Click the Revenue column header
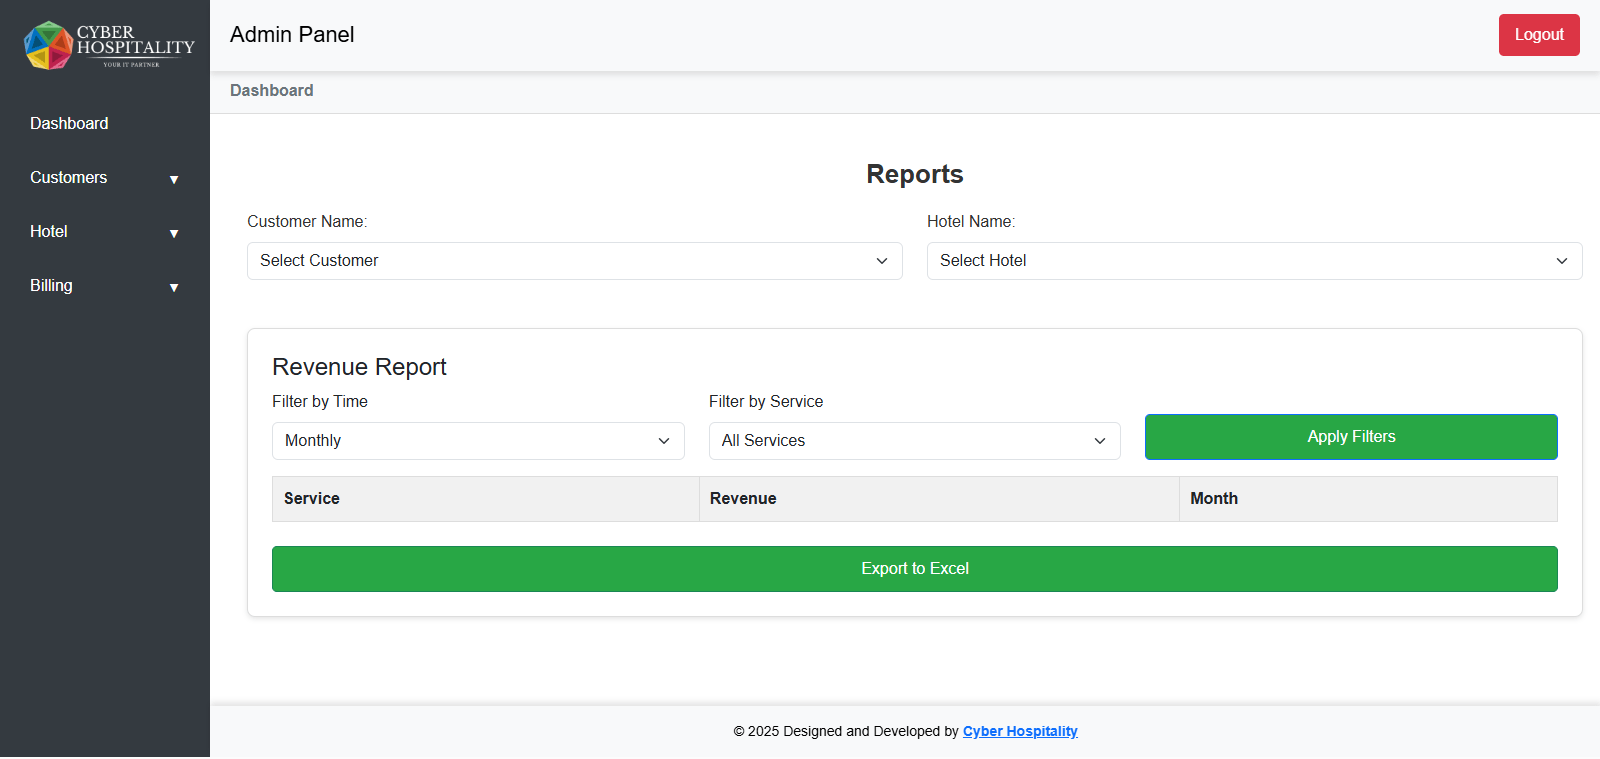This screenshot has height=759, width=1600. click(743, 498)
